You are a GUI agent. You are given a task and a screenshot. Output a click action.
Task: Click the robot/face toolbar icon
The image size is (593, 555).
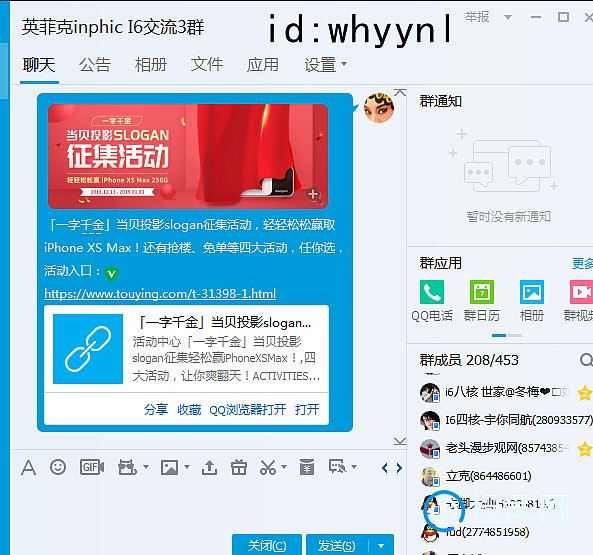[x=127, y=467]
